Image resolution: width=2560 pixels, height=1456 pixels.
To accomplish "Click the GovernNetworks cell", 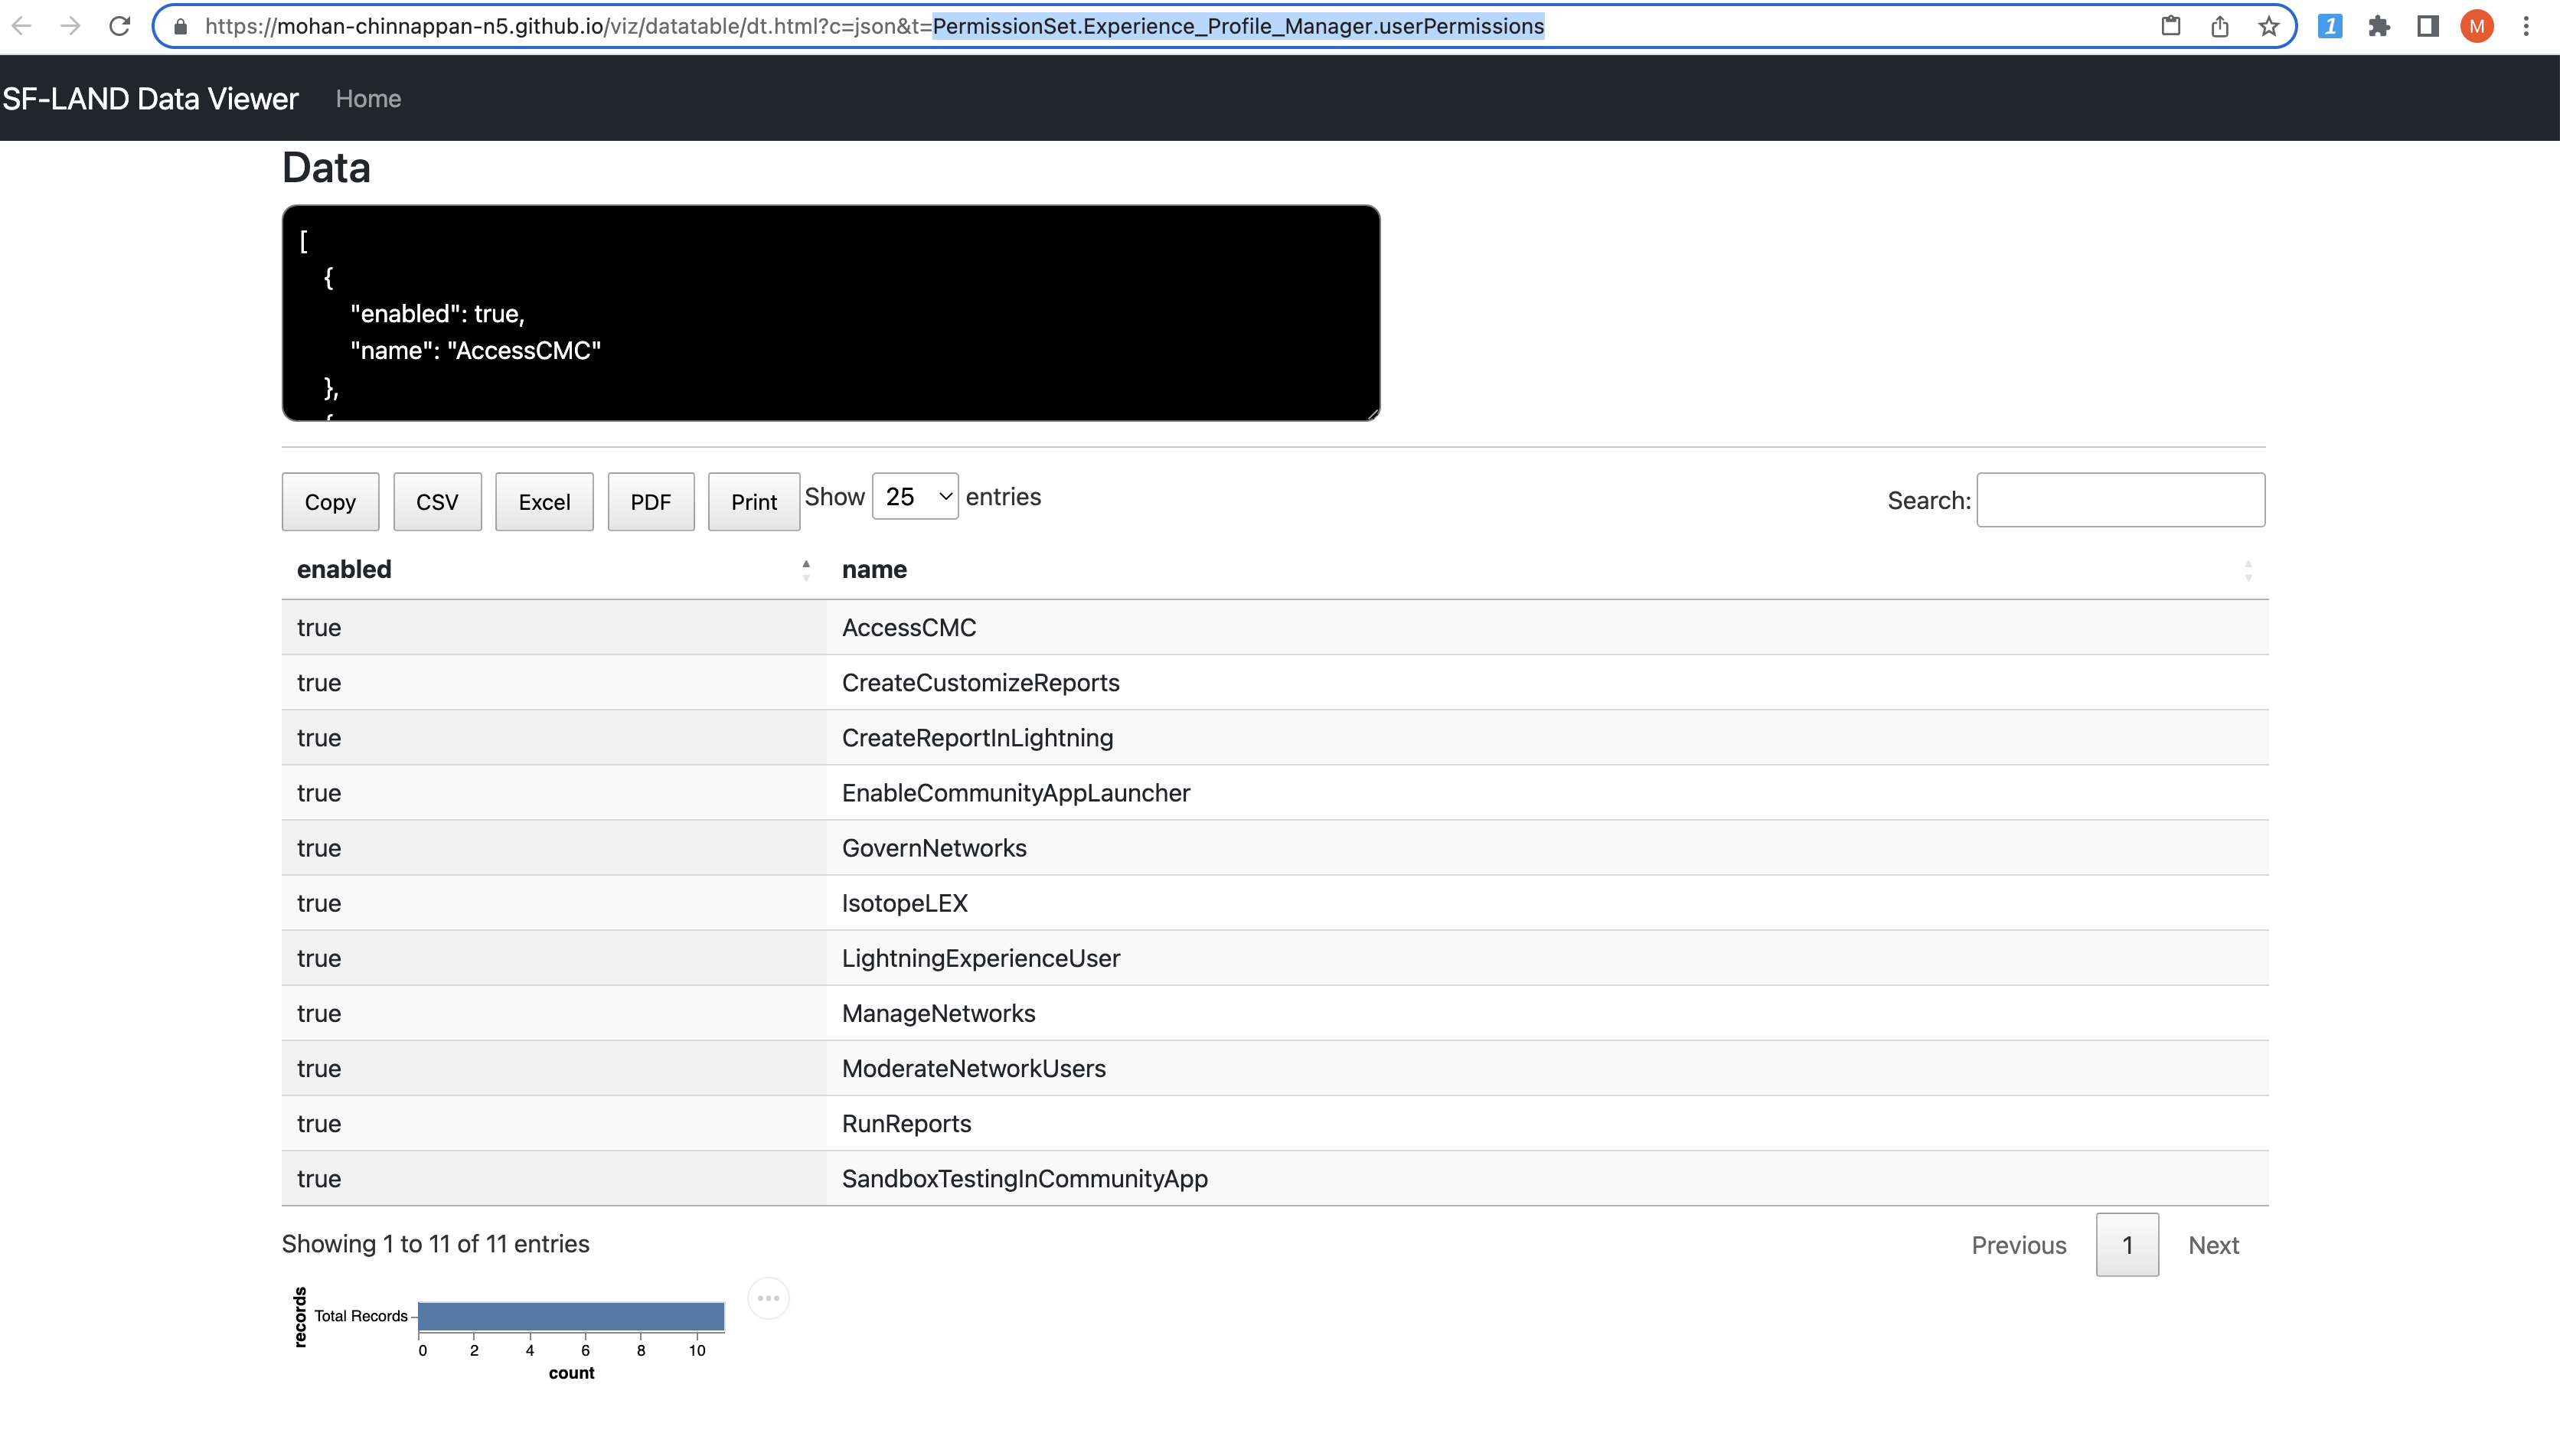I will tap(1547, 847).
